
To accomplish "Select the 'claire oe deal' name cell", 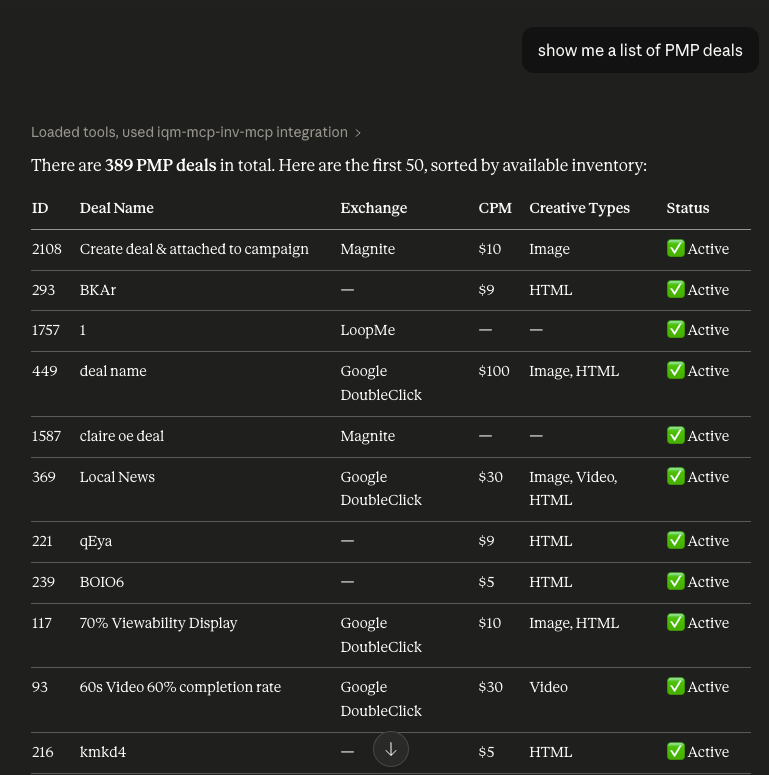I will pyautogui.click(x=122, y=436).
